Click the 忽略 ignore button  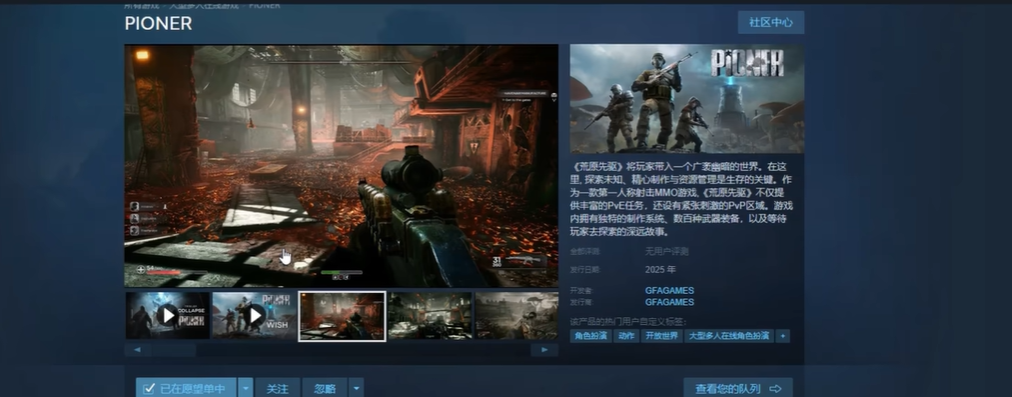tap(325, 388)
